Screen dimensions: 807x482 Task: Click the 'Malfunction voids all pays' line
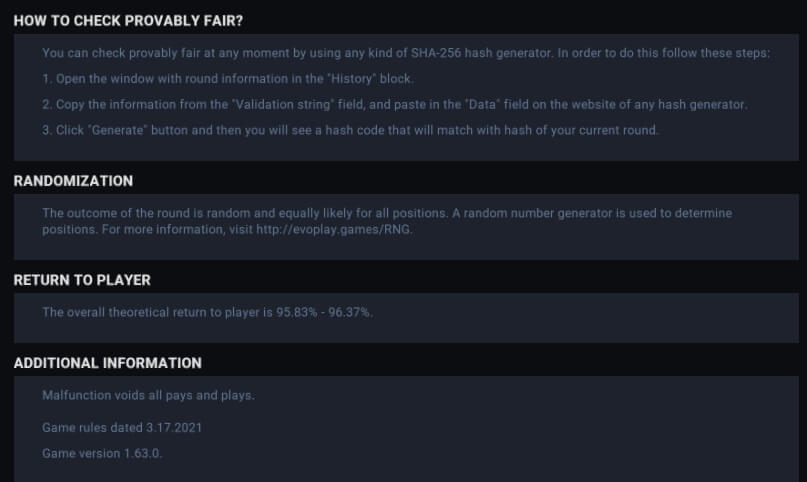point(148,395)
